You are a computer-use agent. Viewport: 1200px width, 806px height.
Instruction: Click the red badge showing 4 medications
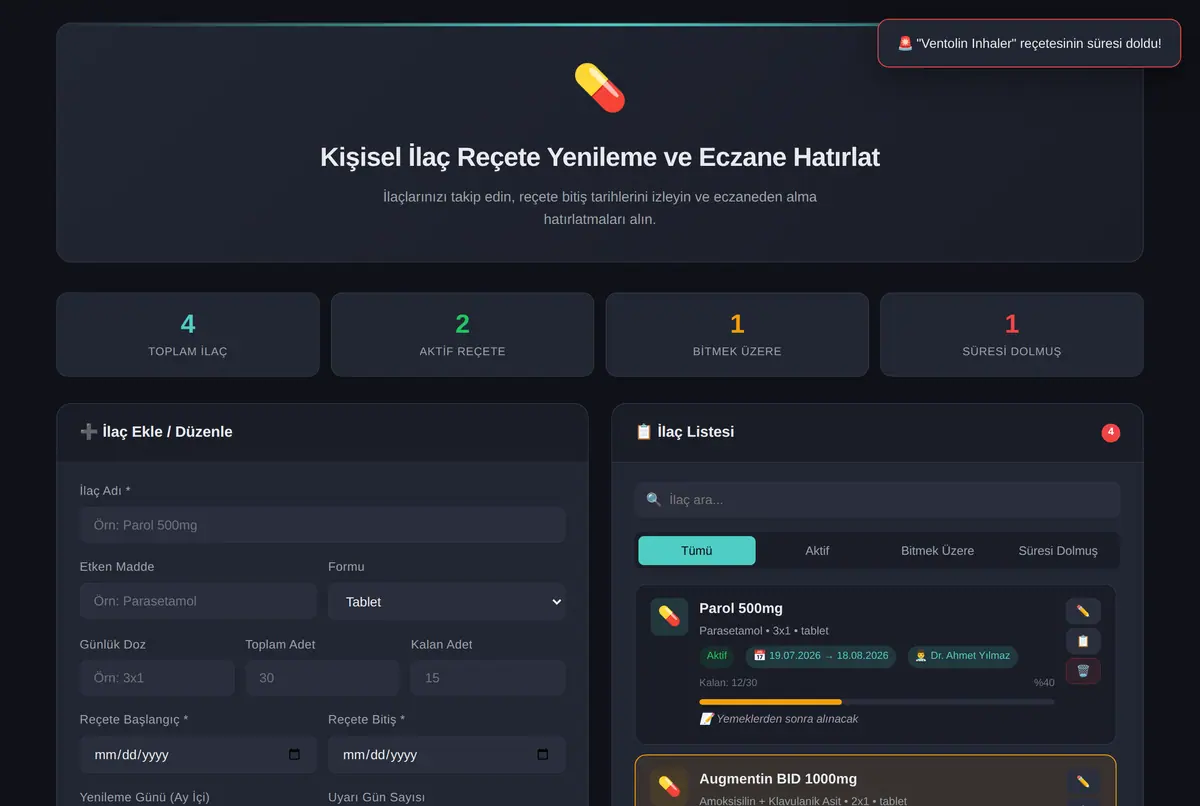click(x=1111, y=433)
